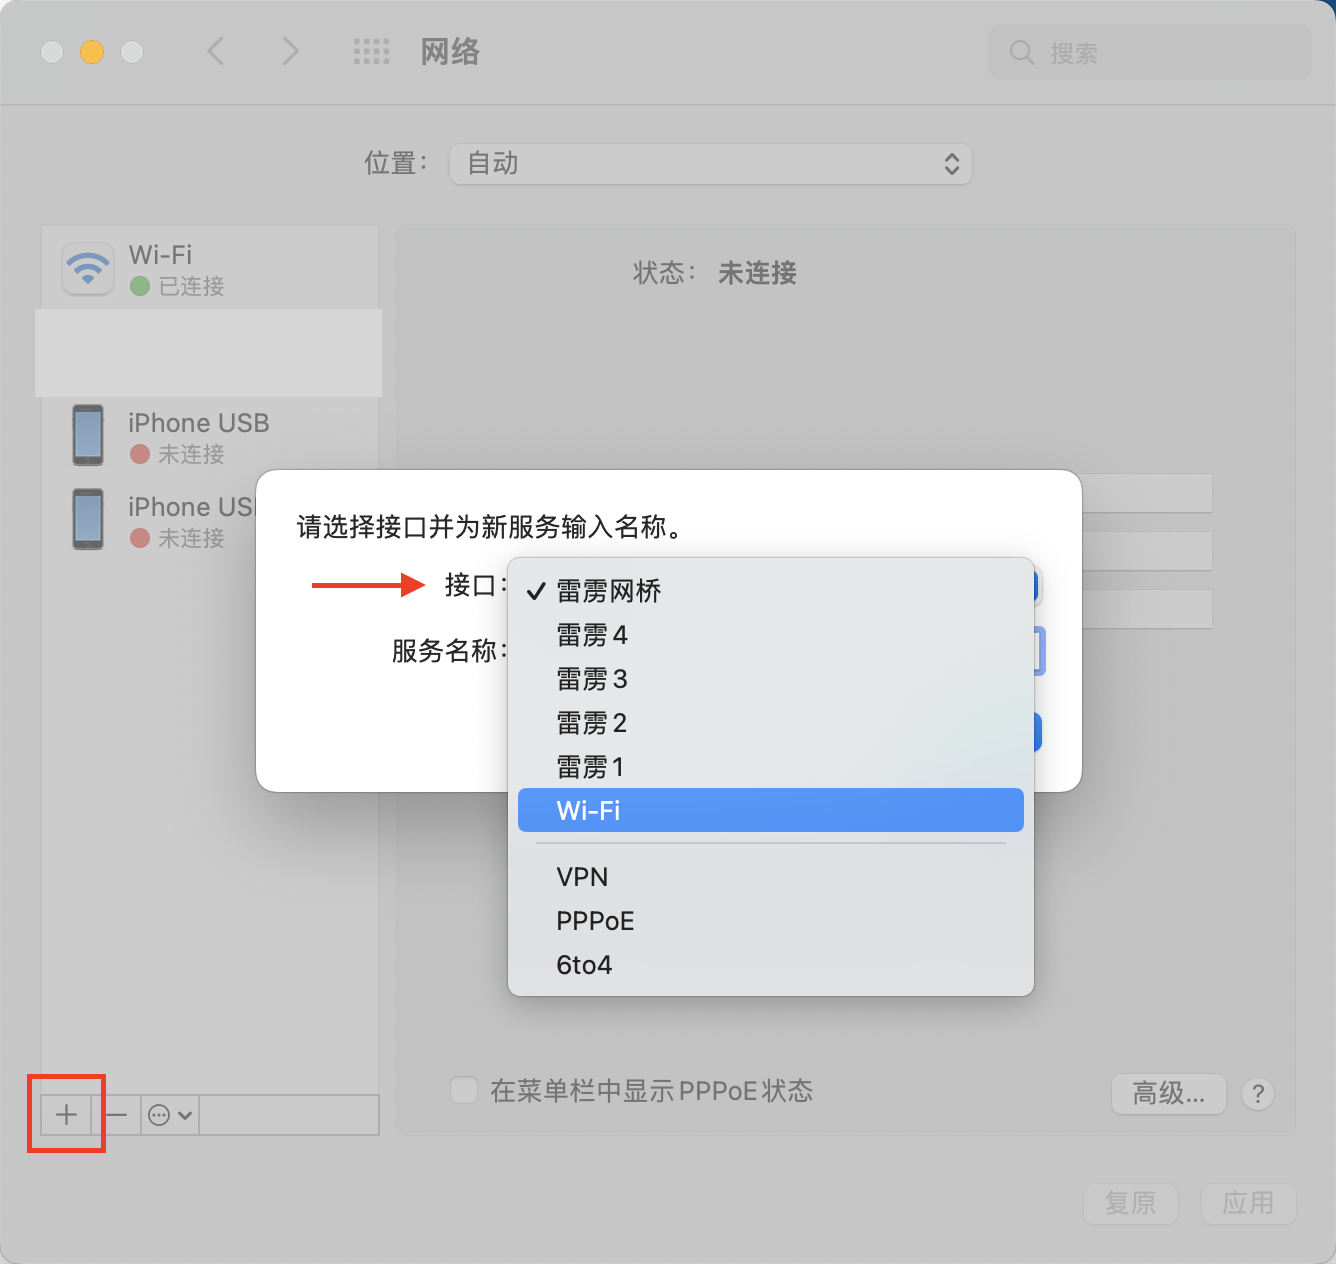Go forward with the right chevron
Viewport: 1336px width, 1264px height.
point(290,51)
